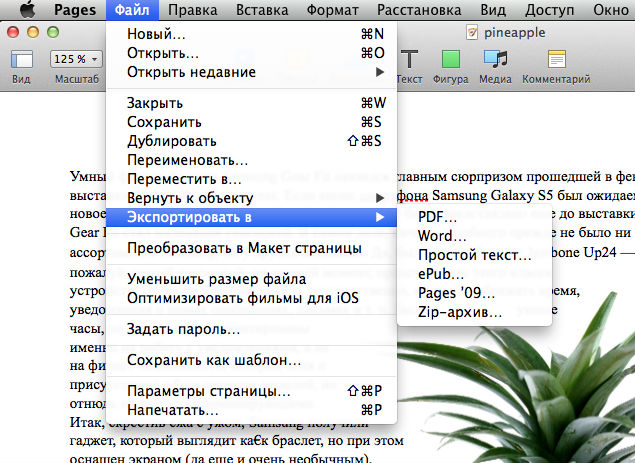
Task: Open the Вставка menu
Action: pos(262,10)
